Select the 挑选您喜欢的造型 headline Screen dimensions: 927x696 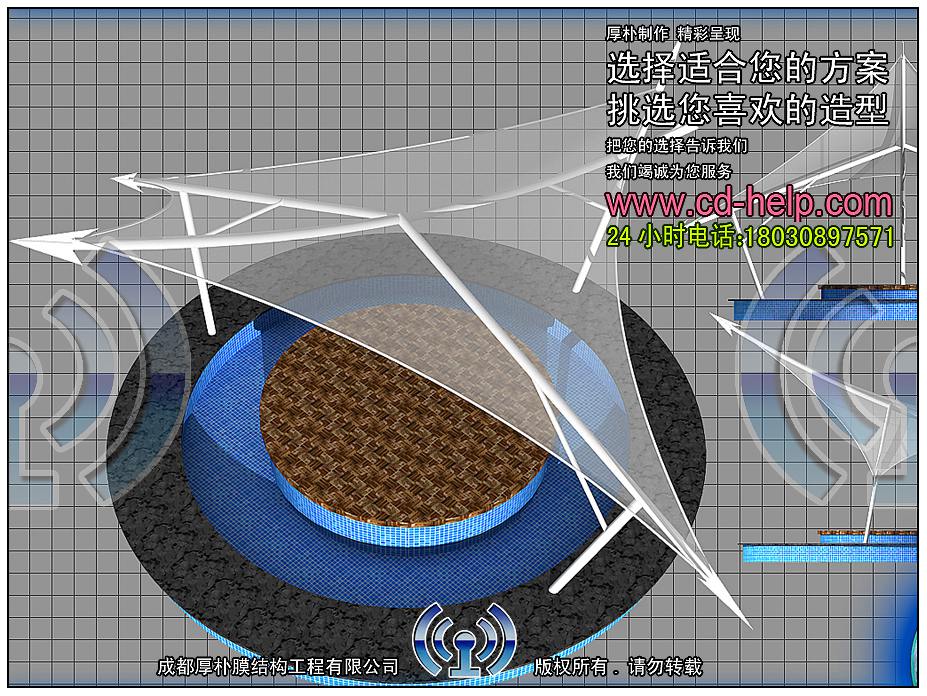pyautogui.click(x=747, y=109)
